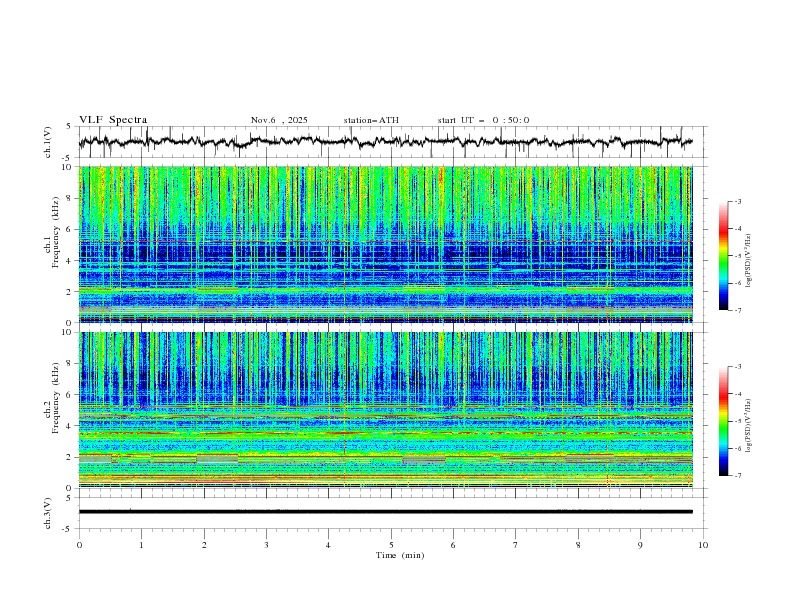Click the "-3" tick on ch.2 color bar
792x612 pixels.
(737, 367)
